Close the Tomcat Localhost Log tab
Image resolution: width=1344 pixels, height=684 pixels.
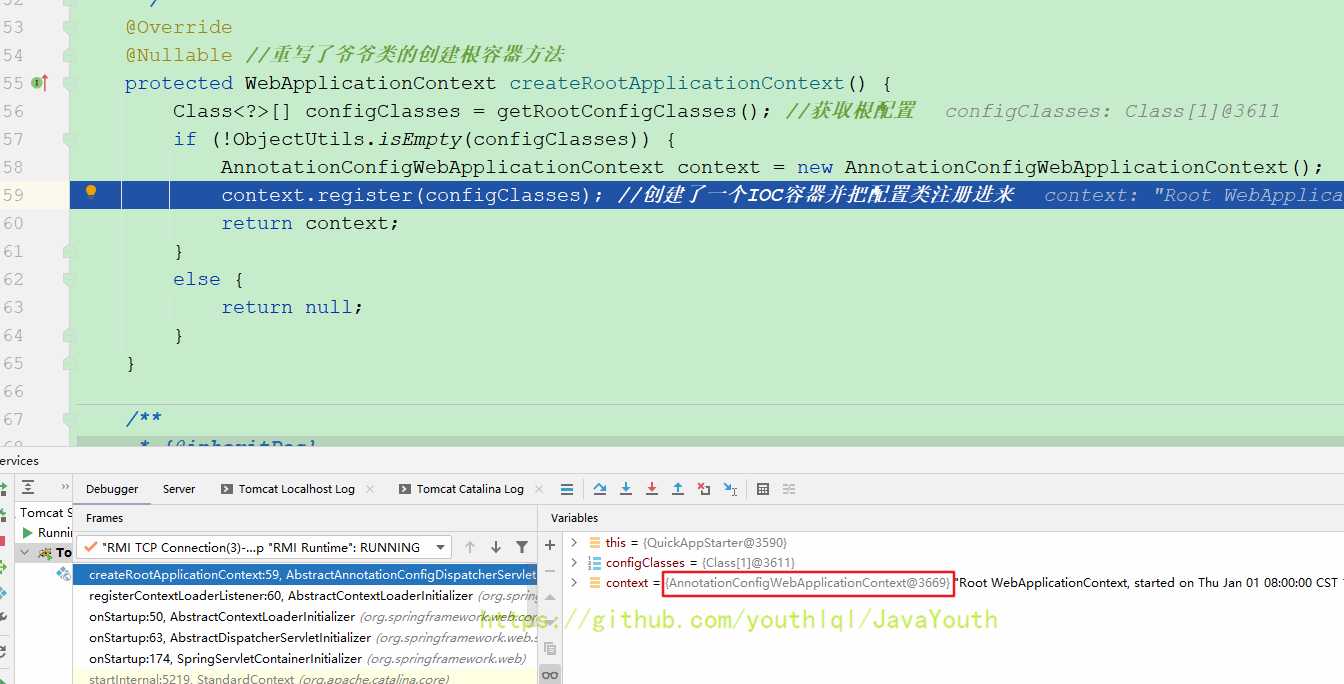click(370, 489)
